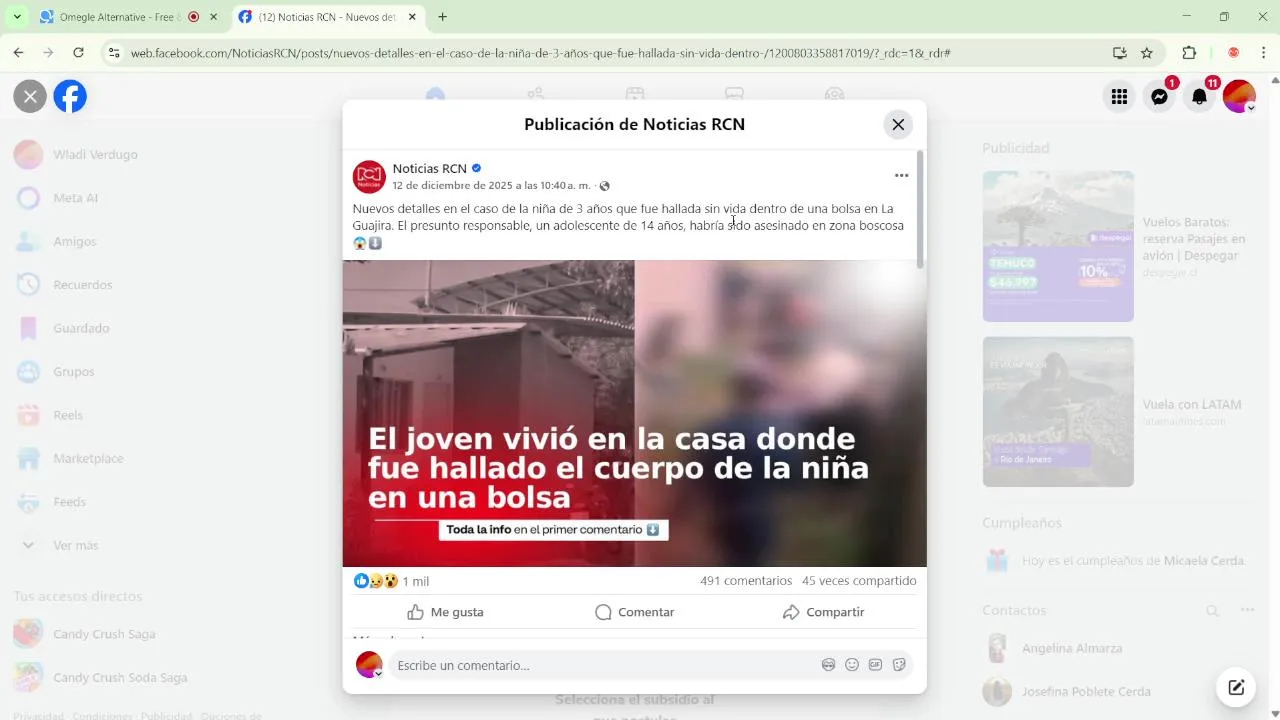The height and width of the screenshot is (720, 1280).
Task: Reload the page
Action: (78, 53)
